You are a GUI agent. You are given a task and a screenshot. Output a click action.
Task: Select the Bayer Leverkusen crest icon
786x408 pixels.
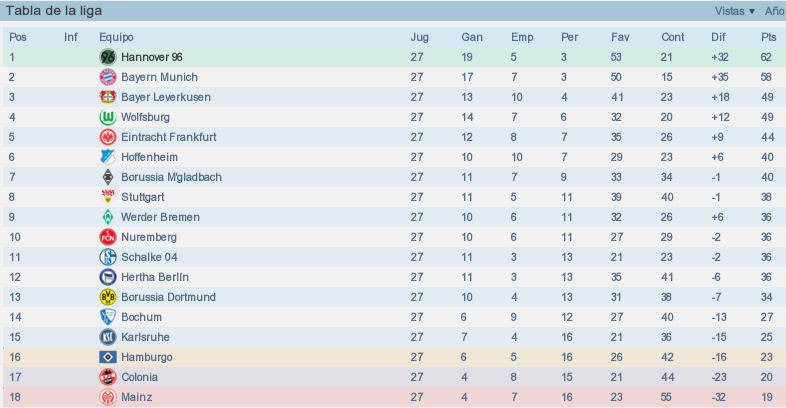click(x=108, y=97)
